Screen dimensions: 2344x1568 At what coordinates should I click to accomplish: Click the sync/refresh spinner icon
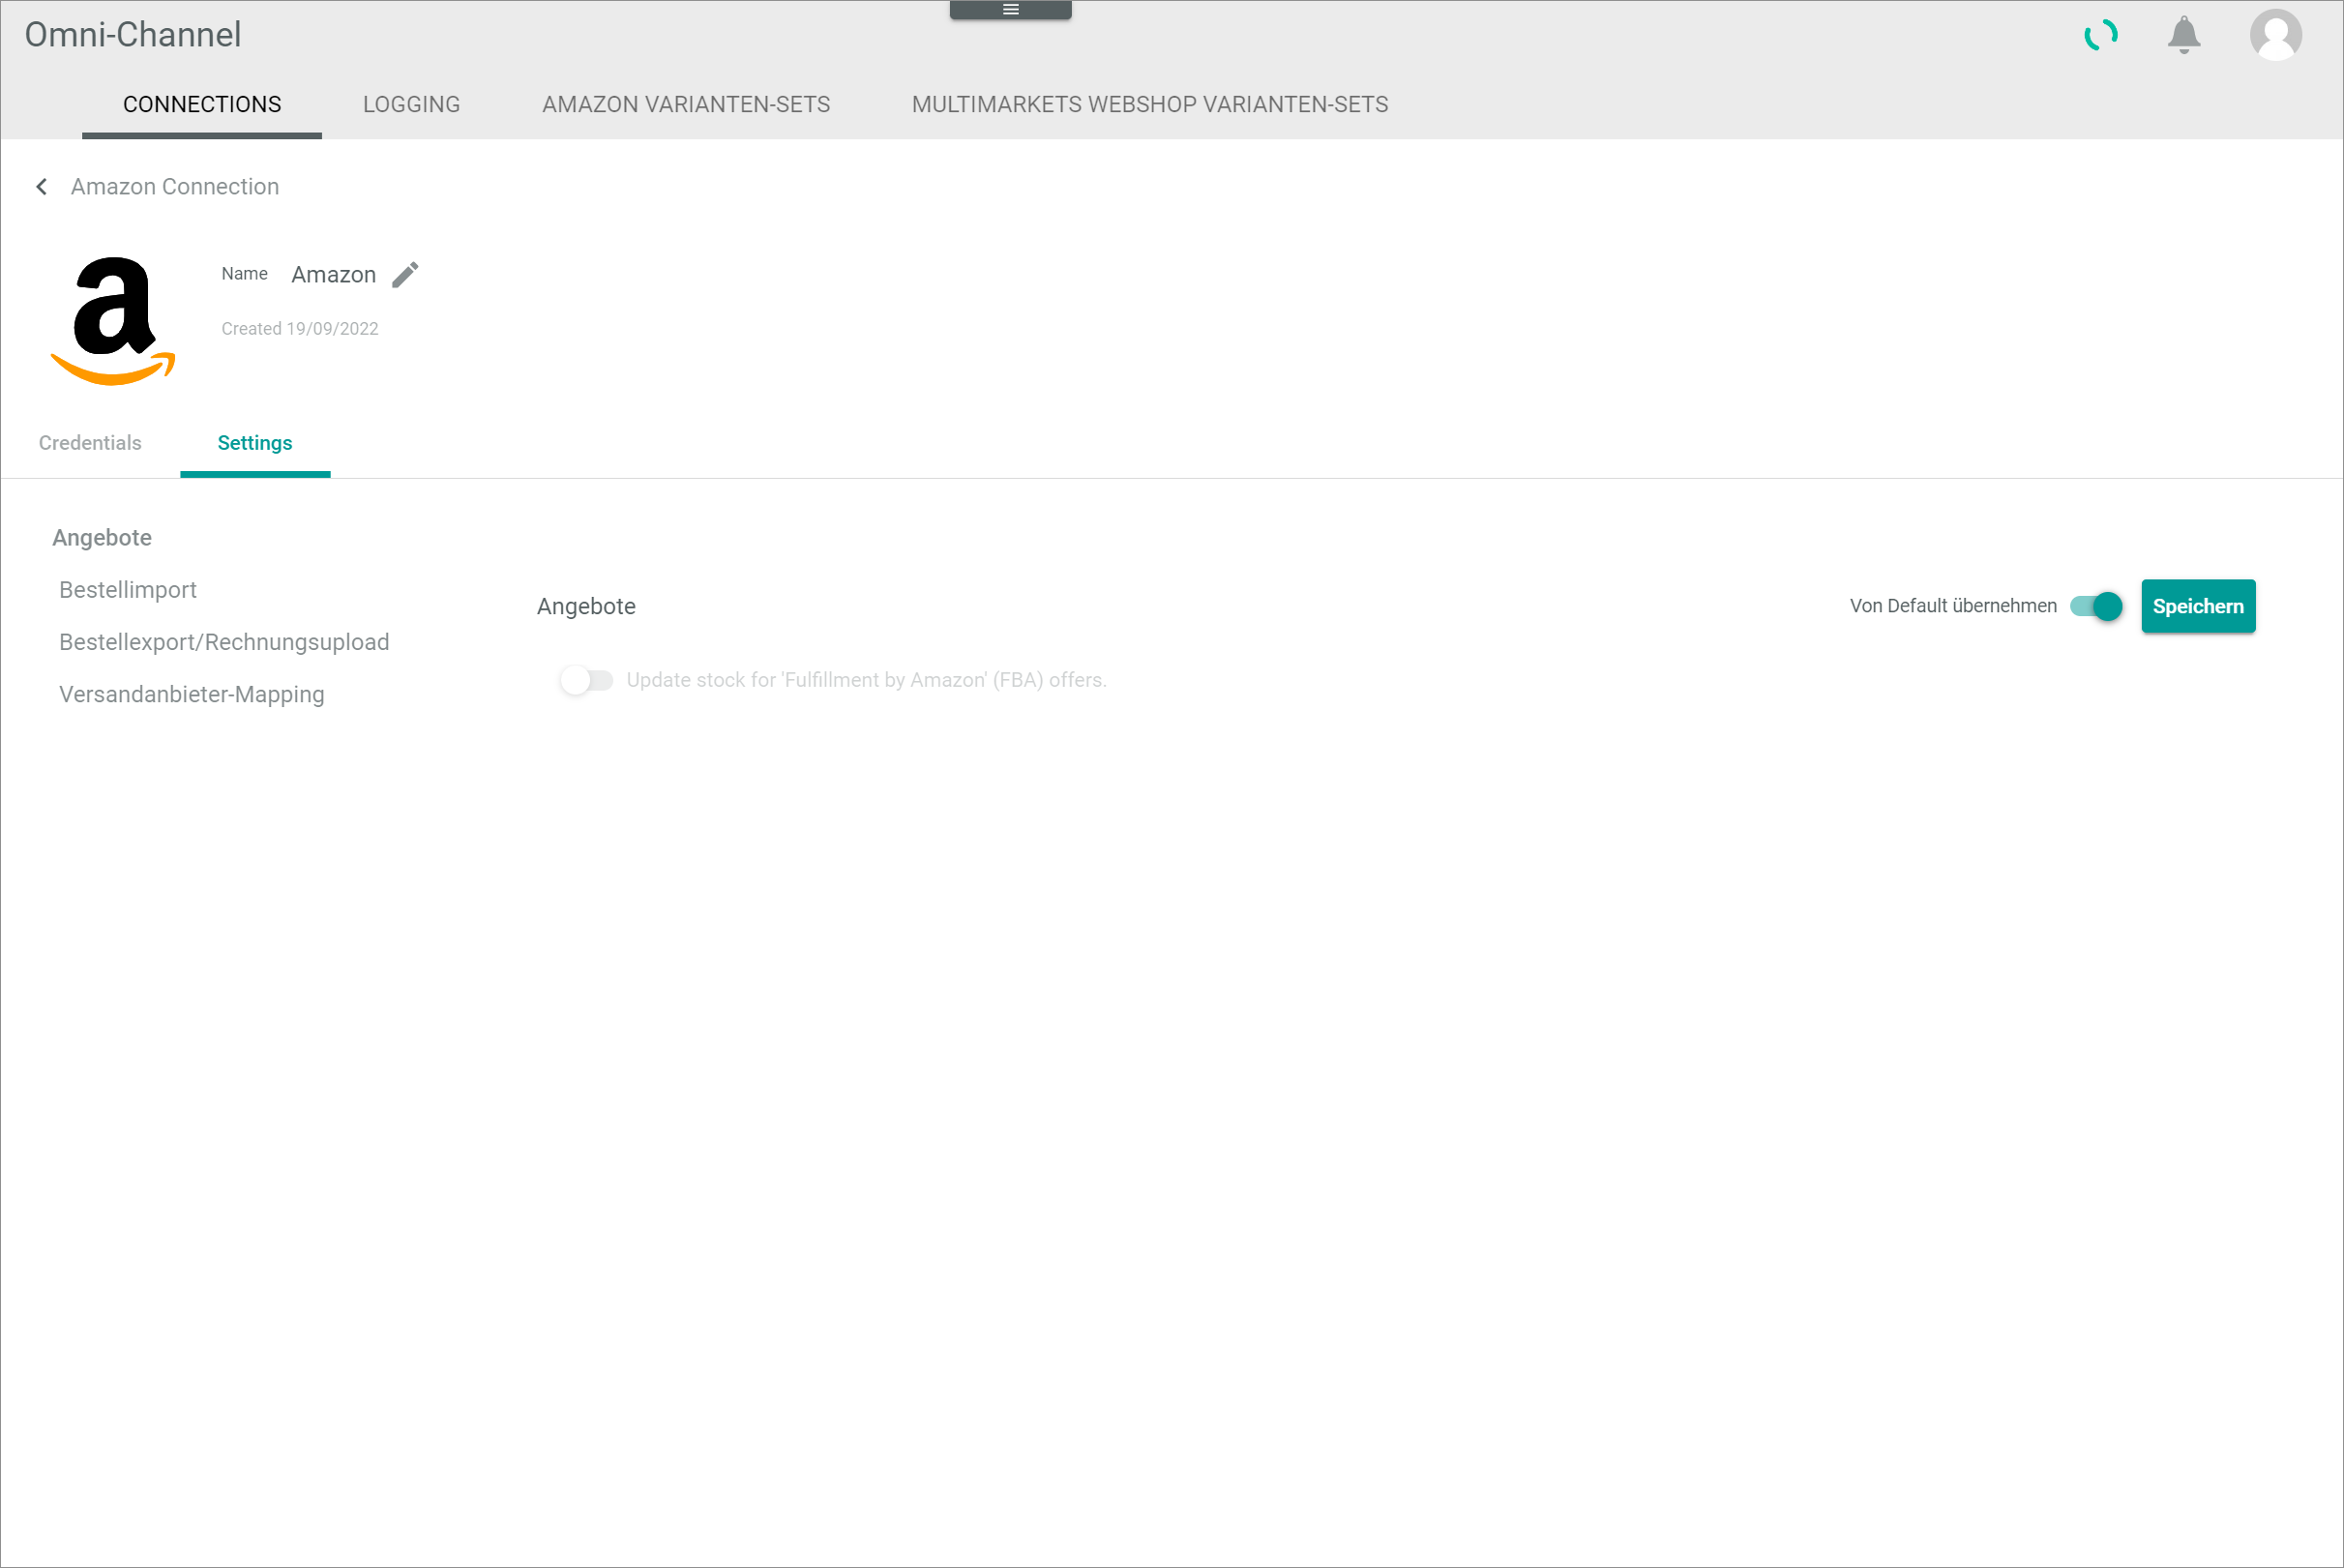coord(2101,35)
